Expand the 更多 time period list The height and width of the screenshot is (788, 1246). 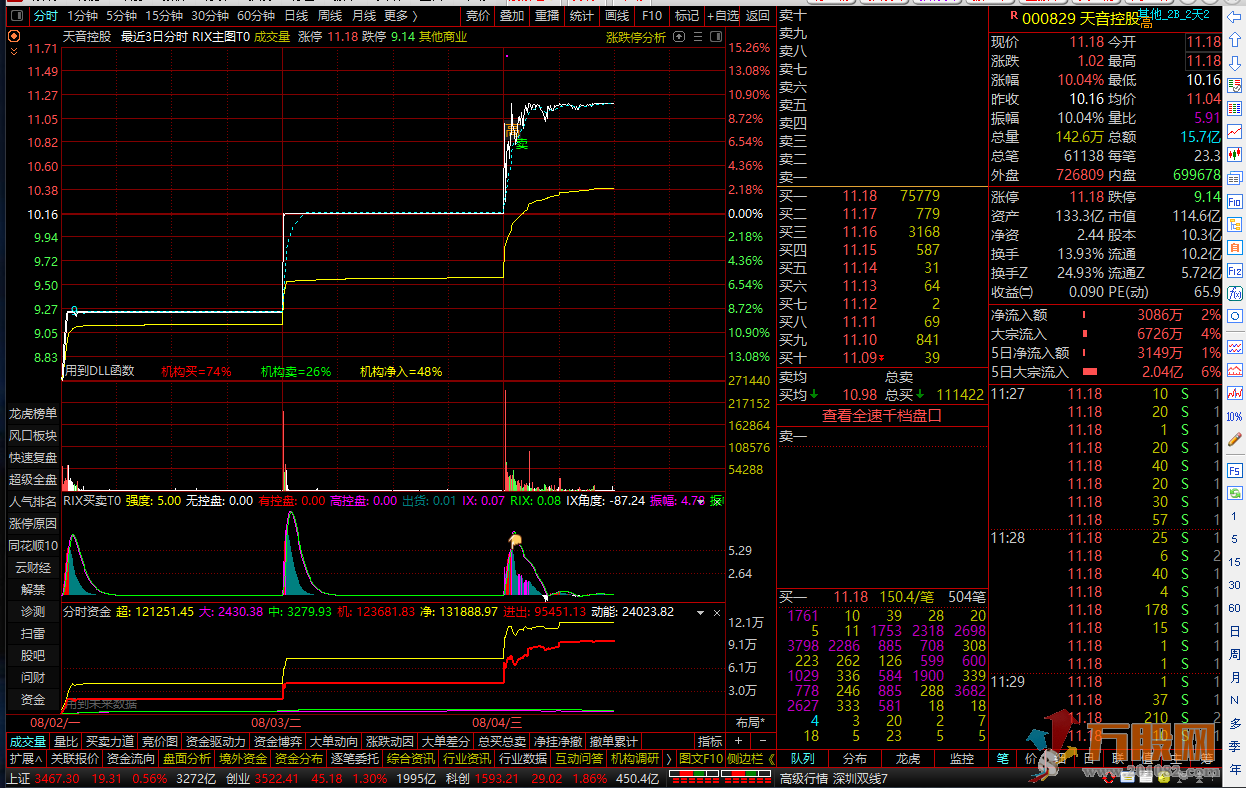(399, 16)
